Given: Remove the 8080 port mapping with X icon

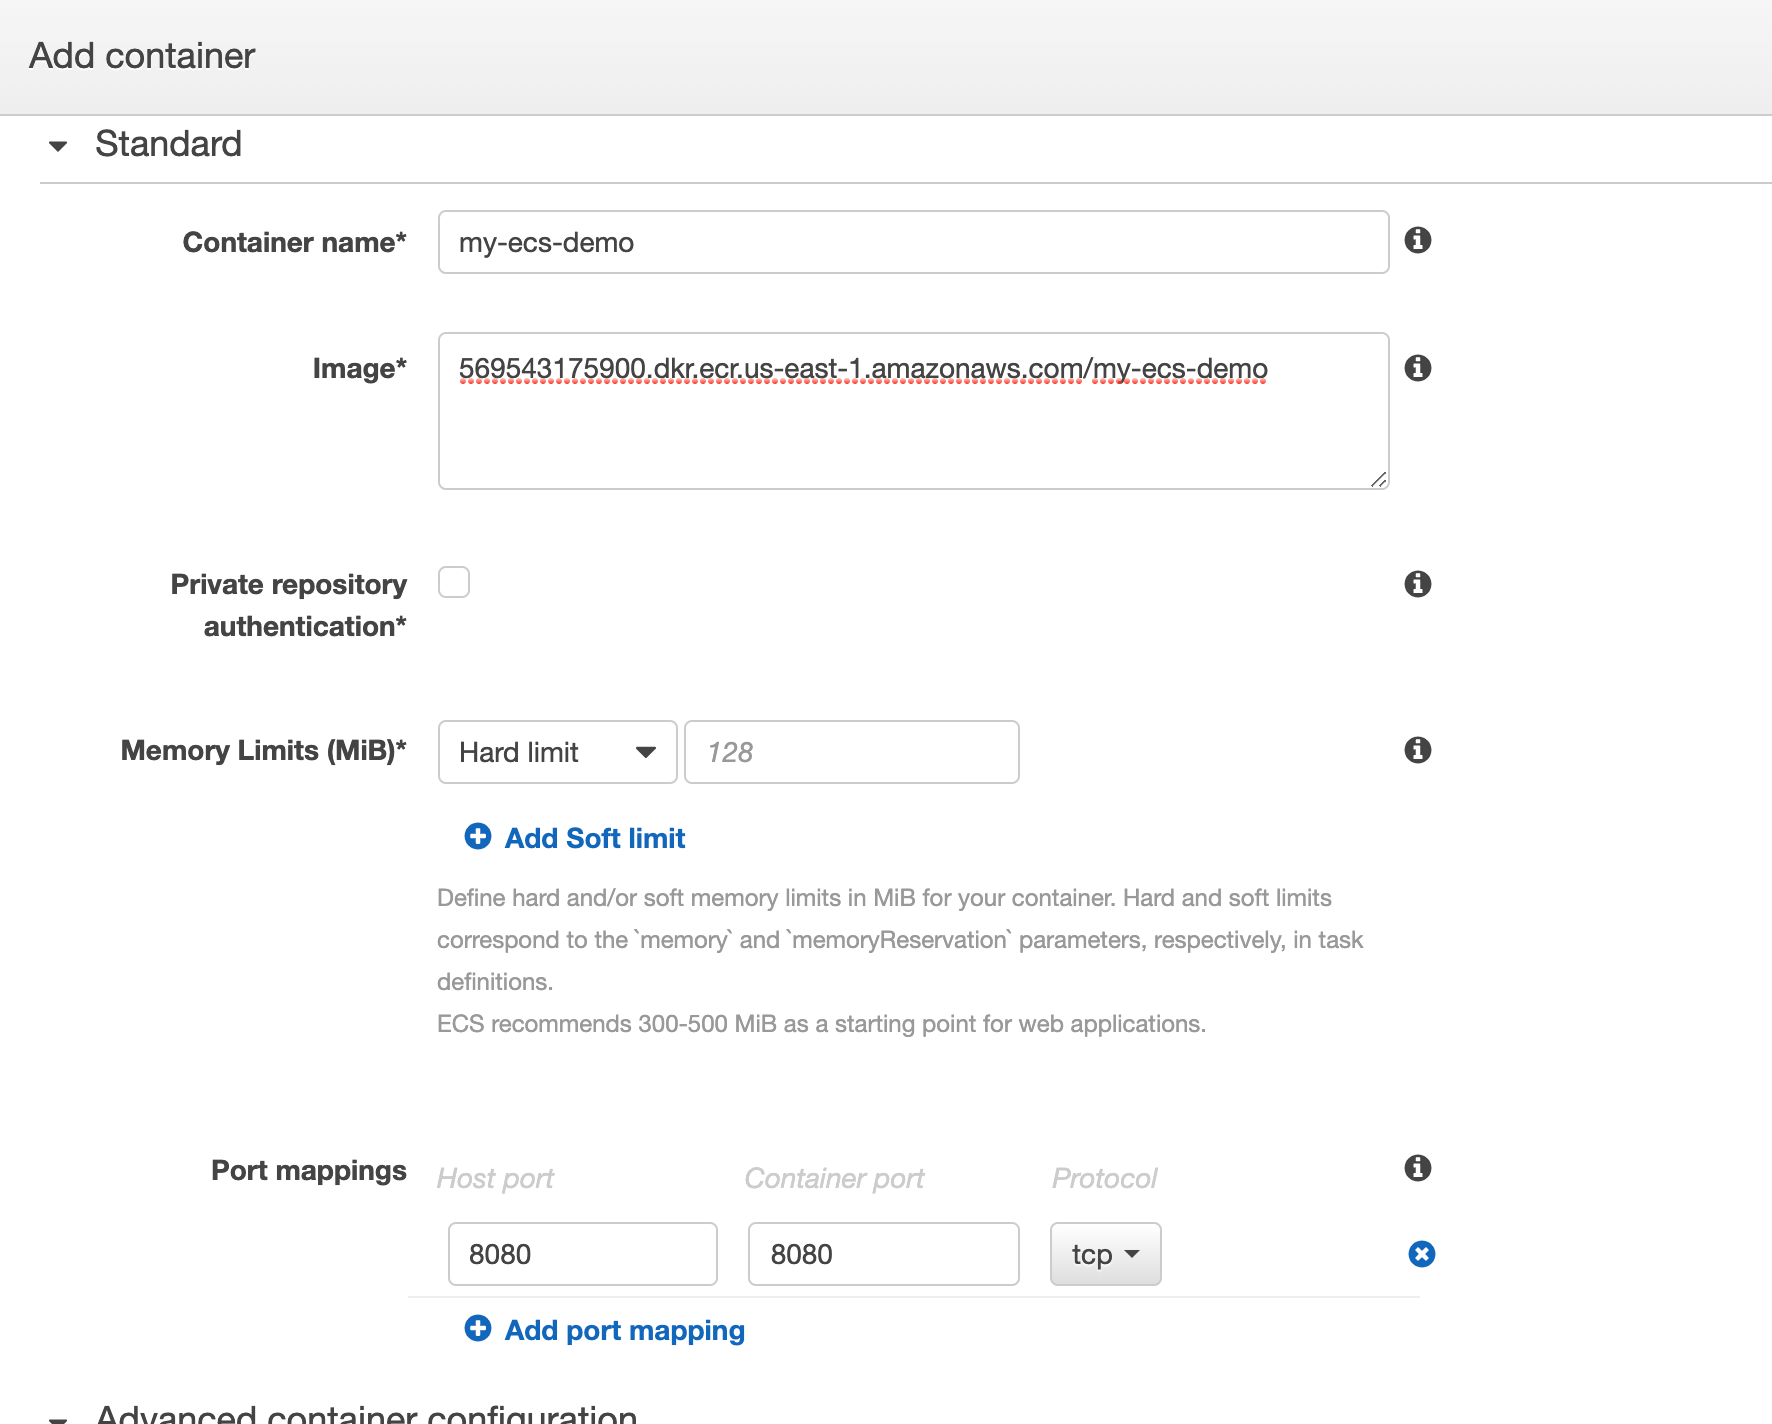Looking at the screenshot, I should [1421, 1253].
